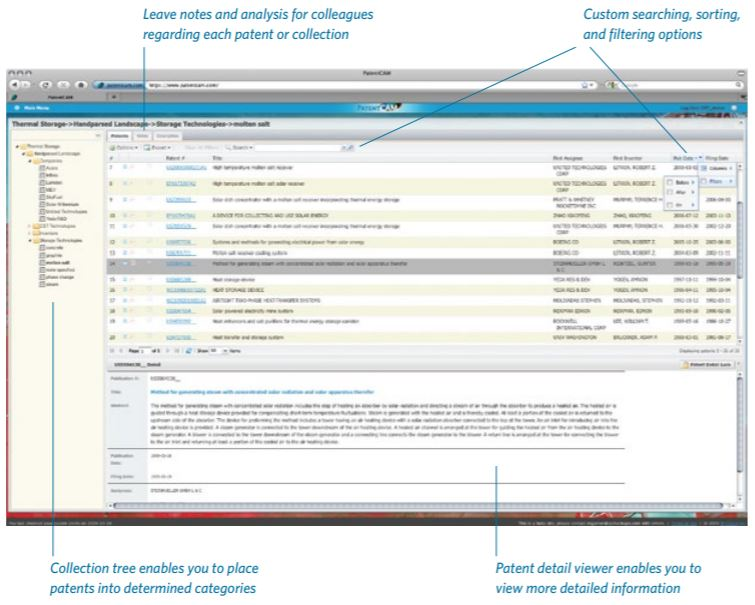This screenshot has width=755, height=605.
Task: Open the patent number link in row 20
Action: [180, 338]
